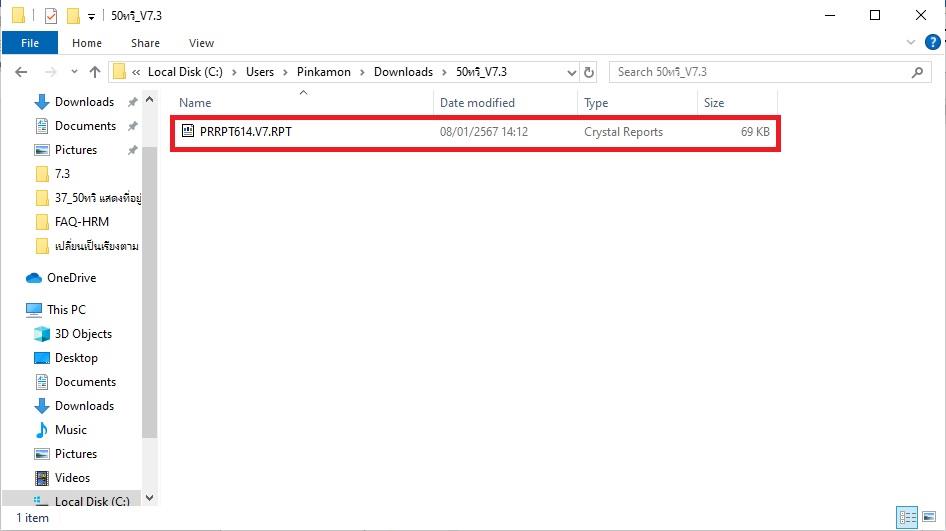Click 50ทวิ_V7.3 in the address breadcrumb
Viewport: 946px width, 531px height.
tap(481, 72)
